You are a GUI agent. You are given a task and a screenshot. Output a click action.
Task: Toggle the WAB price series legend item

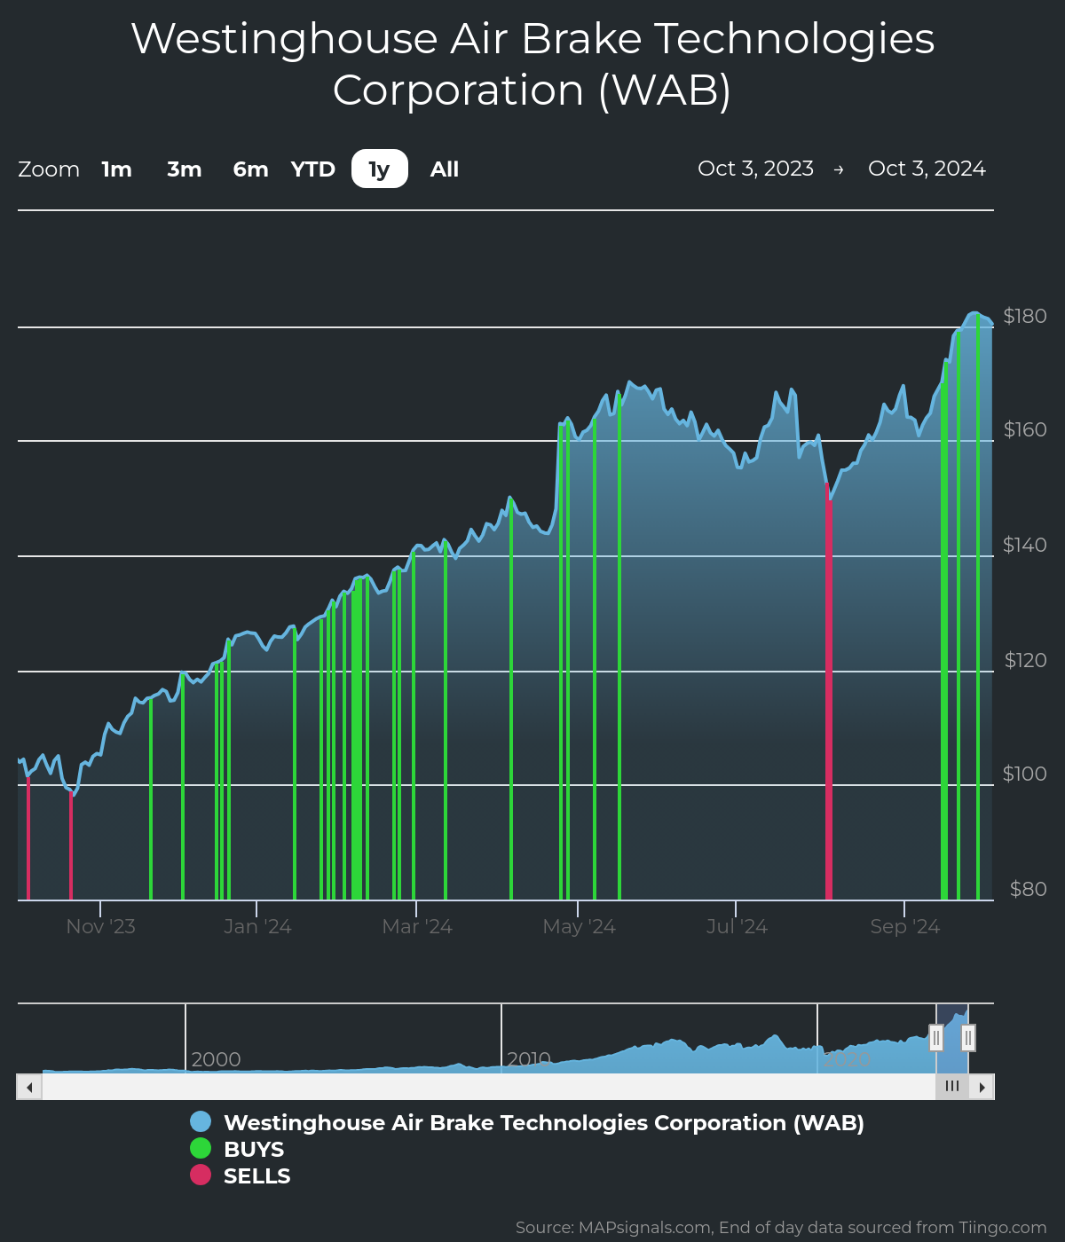click(527, 1123)
